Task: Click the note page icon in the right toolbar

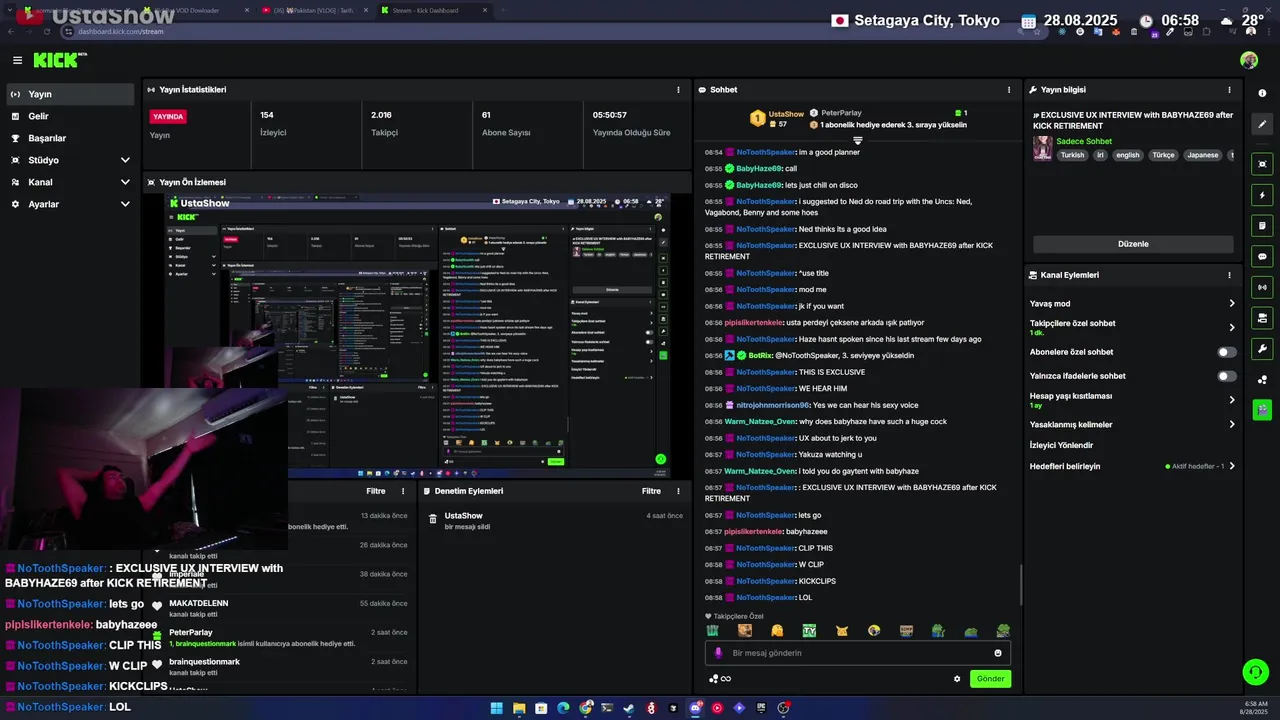Action: point(1262,225)
